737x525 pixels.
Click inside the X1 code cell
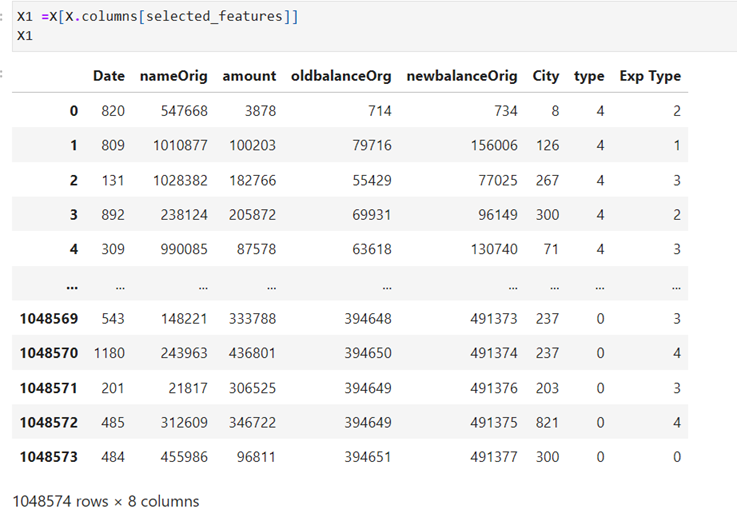pos(374,26)
